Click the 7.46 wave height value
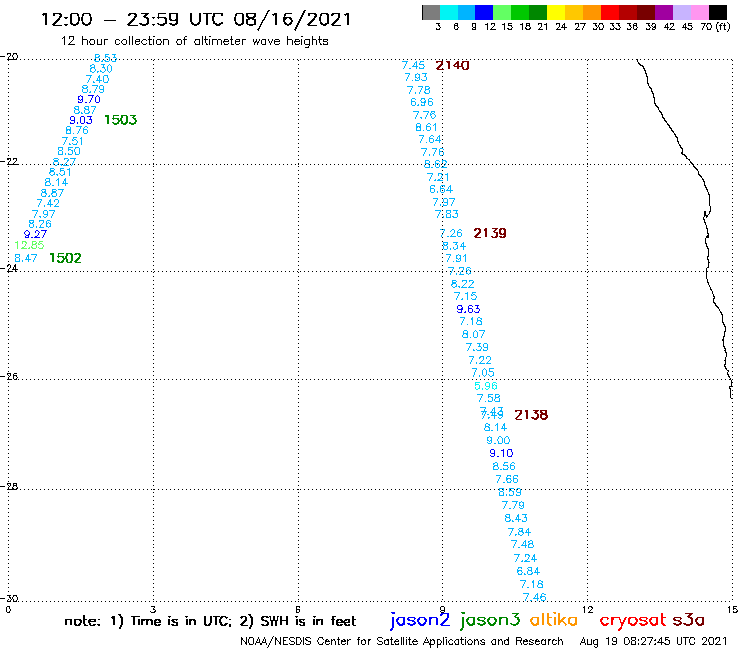Screen dimensions: 740x650 pyautogui.click(x=534, y=598)
